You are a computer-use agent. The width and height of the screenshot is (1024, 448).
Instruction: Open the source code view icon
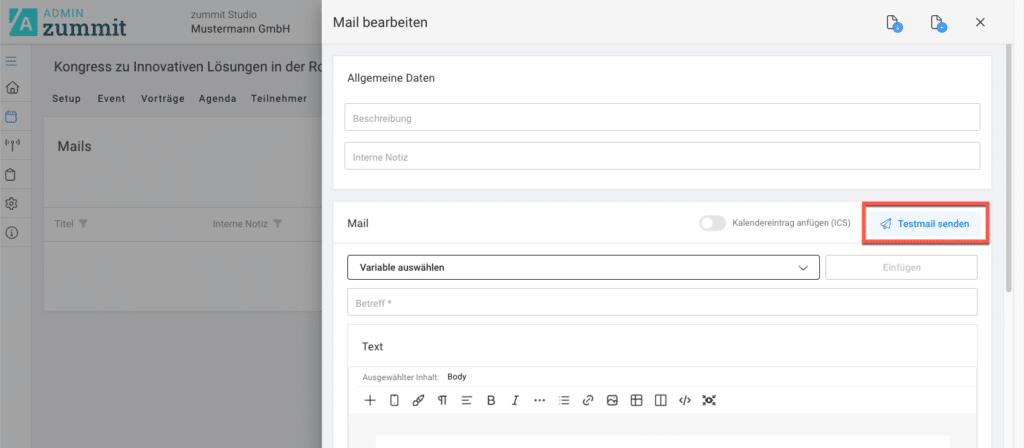(685, 400)
